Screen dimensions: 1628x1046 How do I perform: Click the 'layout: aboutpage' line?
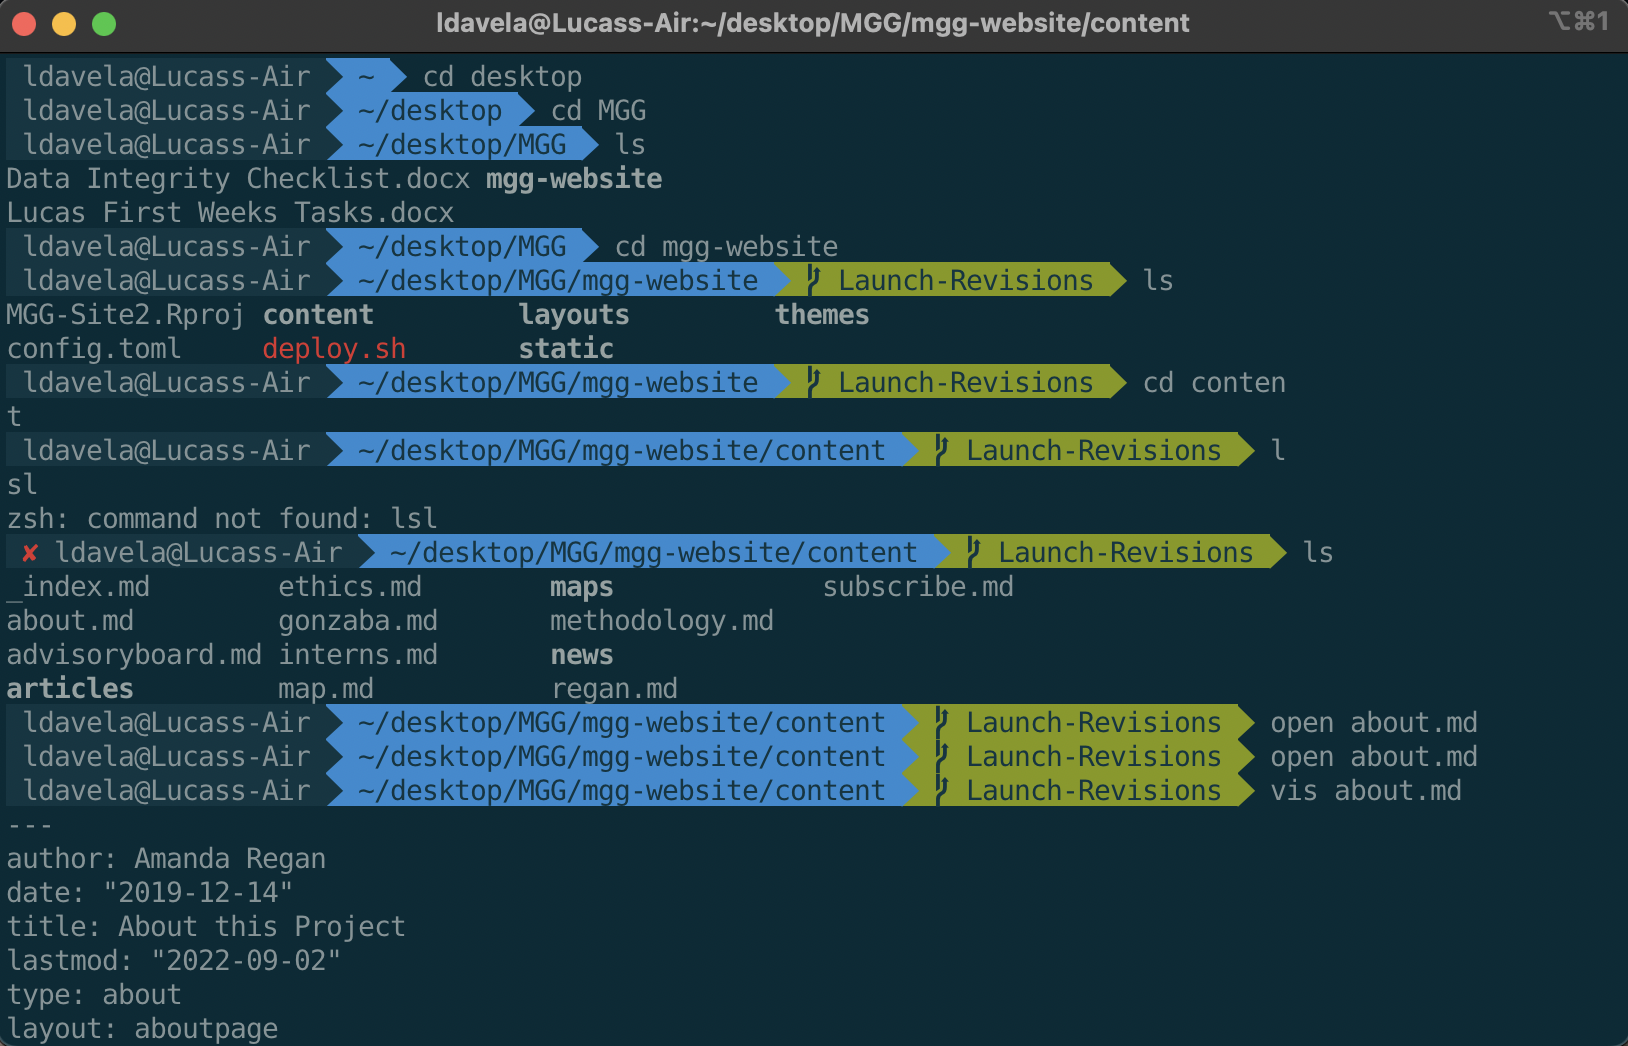tap(142, 1029)
